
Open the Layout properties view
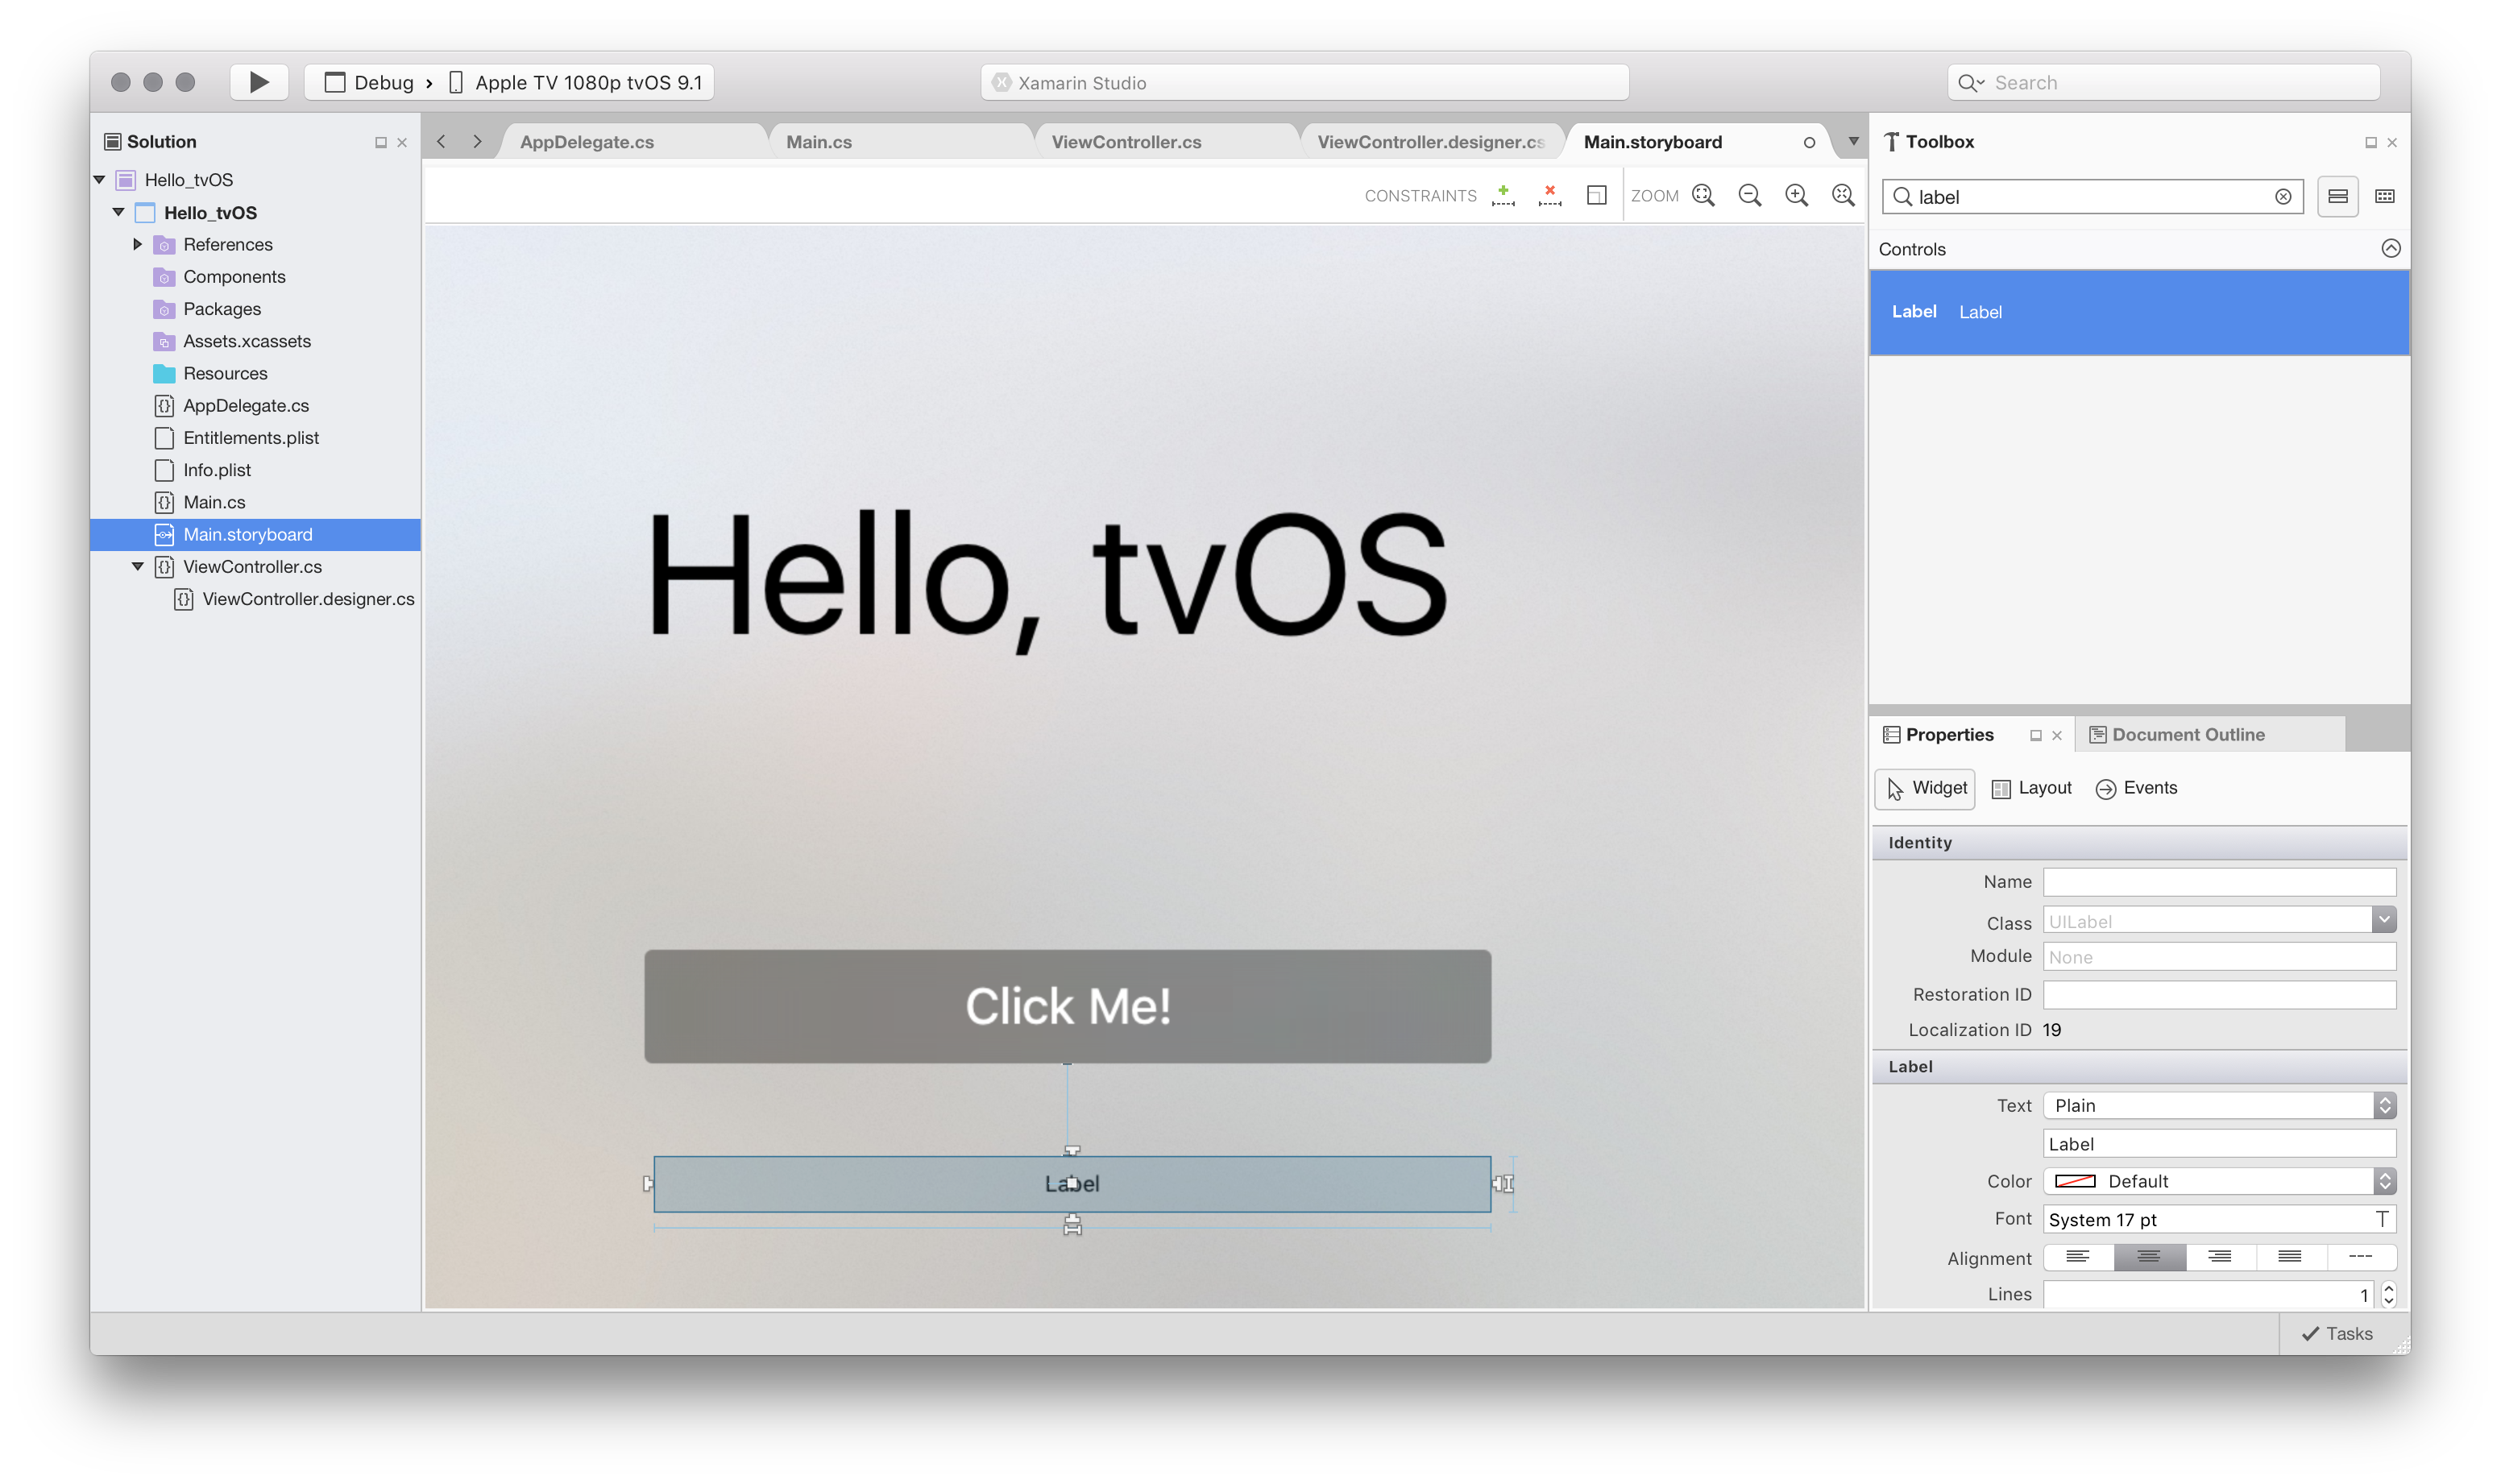[2031, 788]
